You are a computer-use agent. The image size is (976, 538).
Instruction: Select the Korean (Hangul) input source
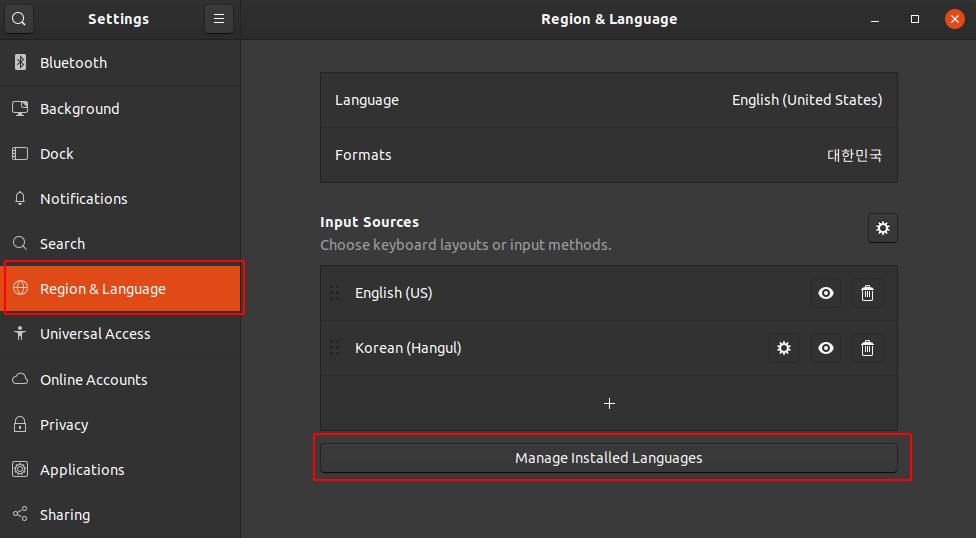coord(609,348)
